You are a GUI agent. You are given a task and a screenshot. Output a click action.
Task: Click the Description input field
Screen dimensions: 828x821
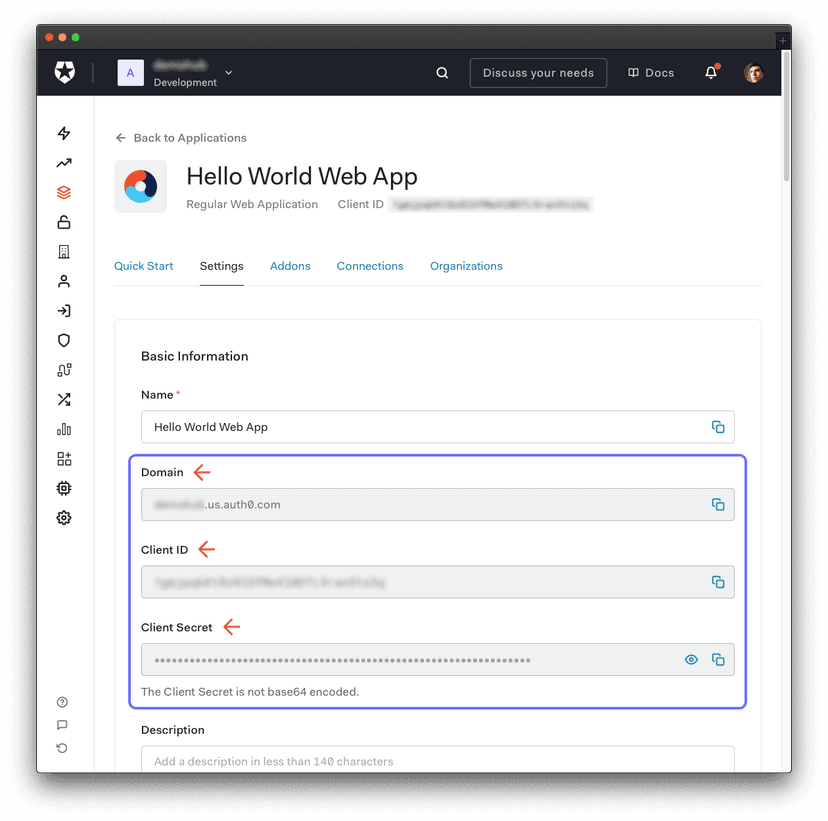click(x=437, y=761)
